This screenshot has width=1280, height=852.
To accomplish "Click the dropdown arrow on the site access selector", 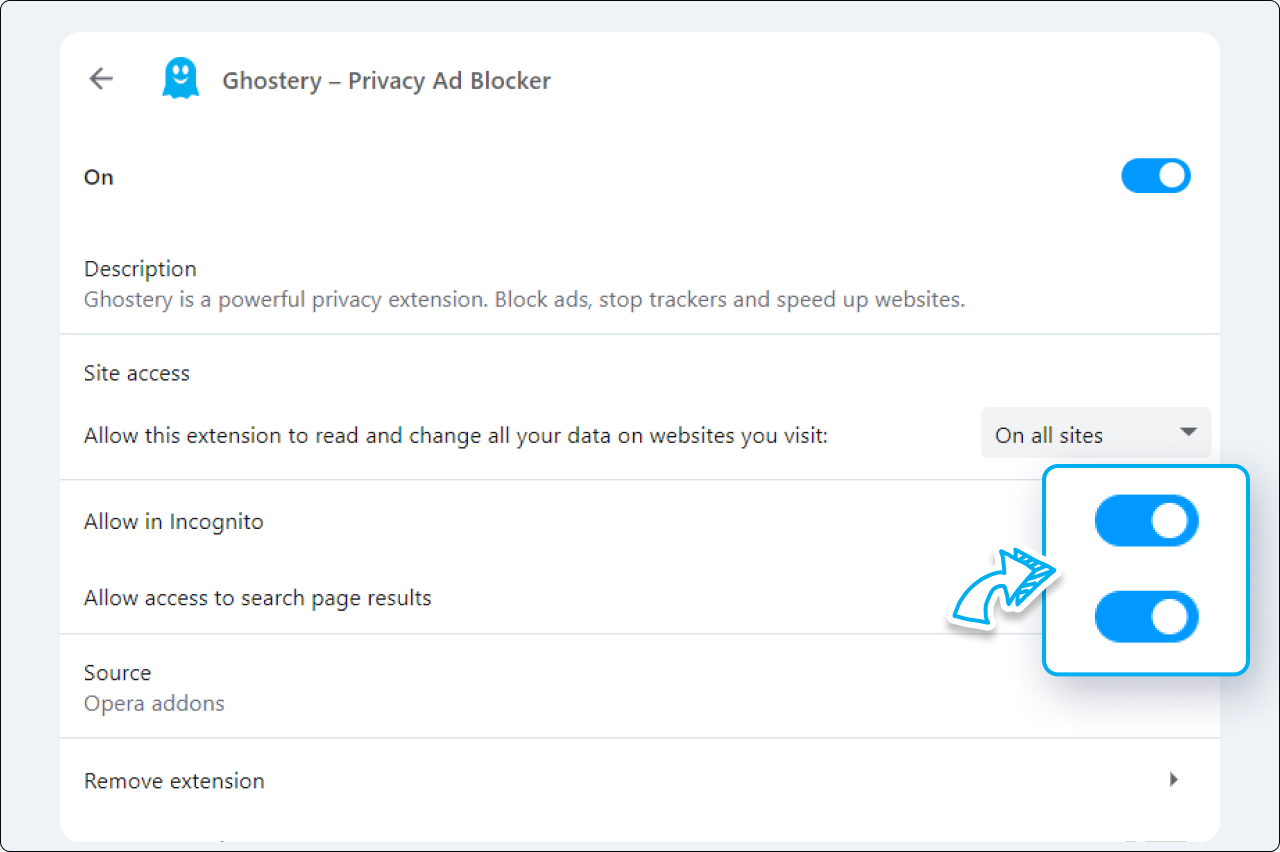I will tap(1189, 432).
